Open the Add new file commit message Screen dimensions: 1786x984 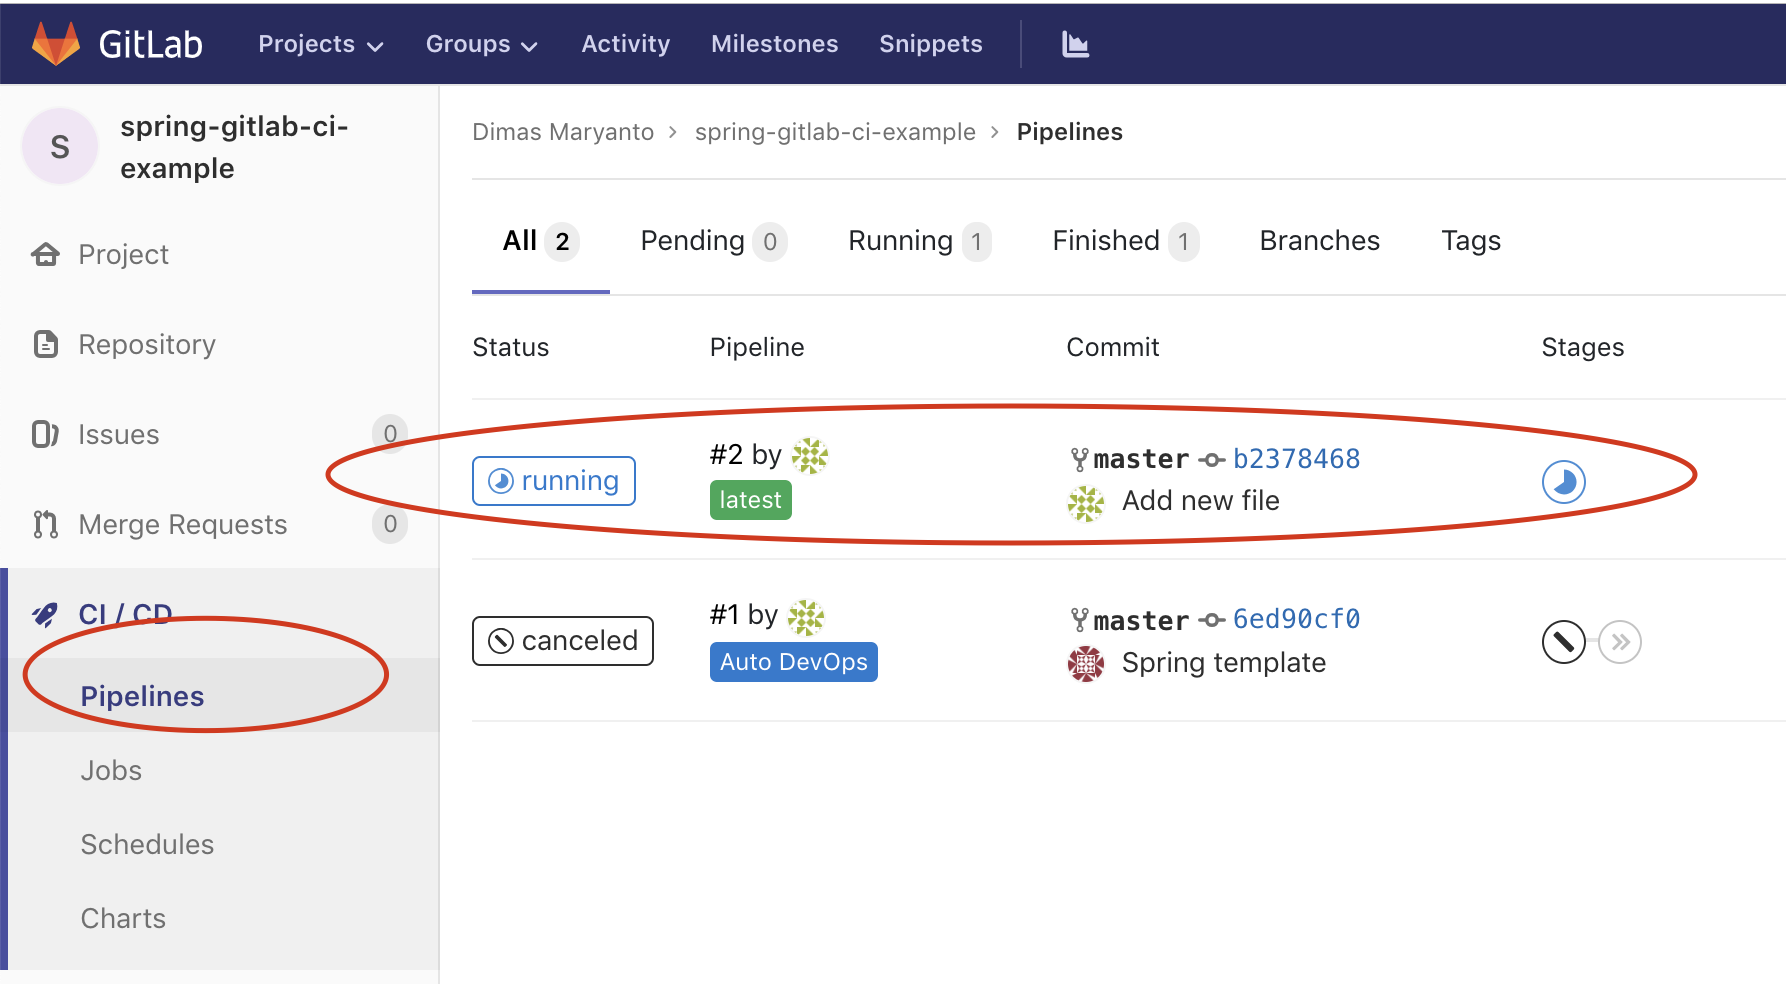pos(1201,501)
